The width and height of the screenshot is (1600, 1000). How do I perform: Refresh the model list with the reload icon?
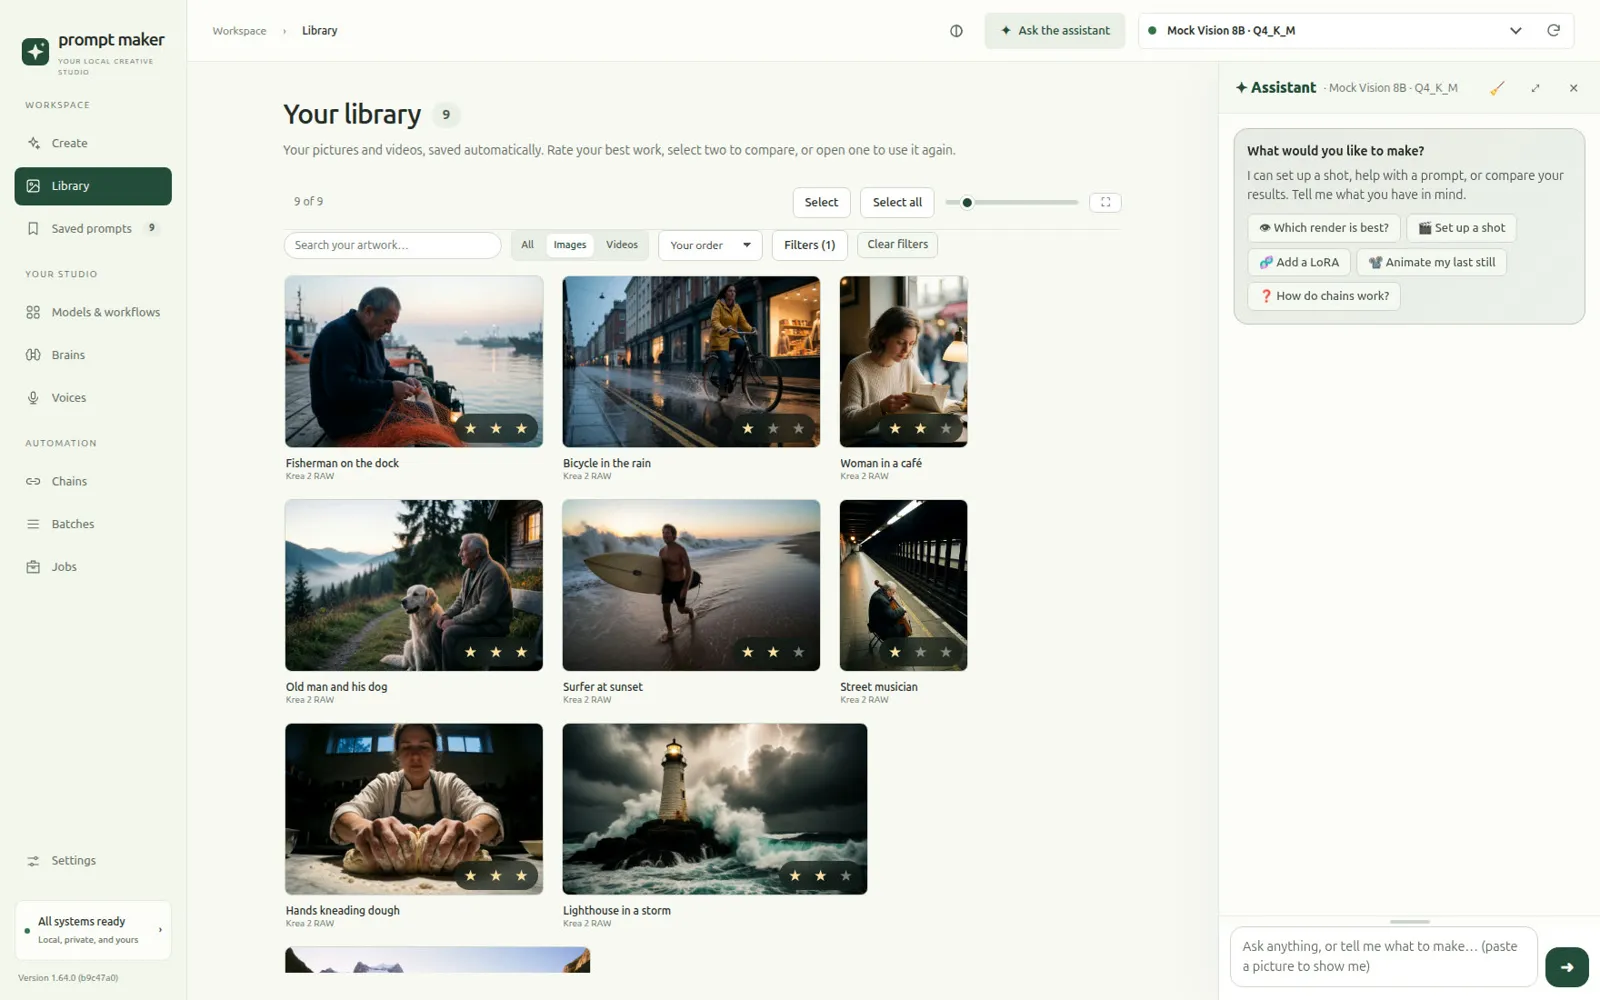tap(1553, 30)
